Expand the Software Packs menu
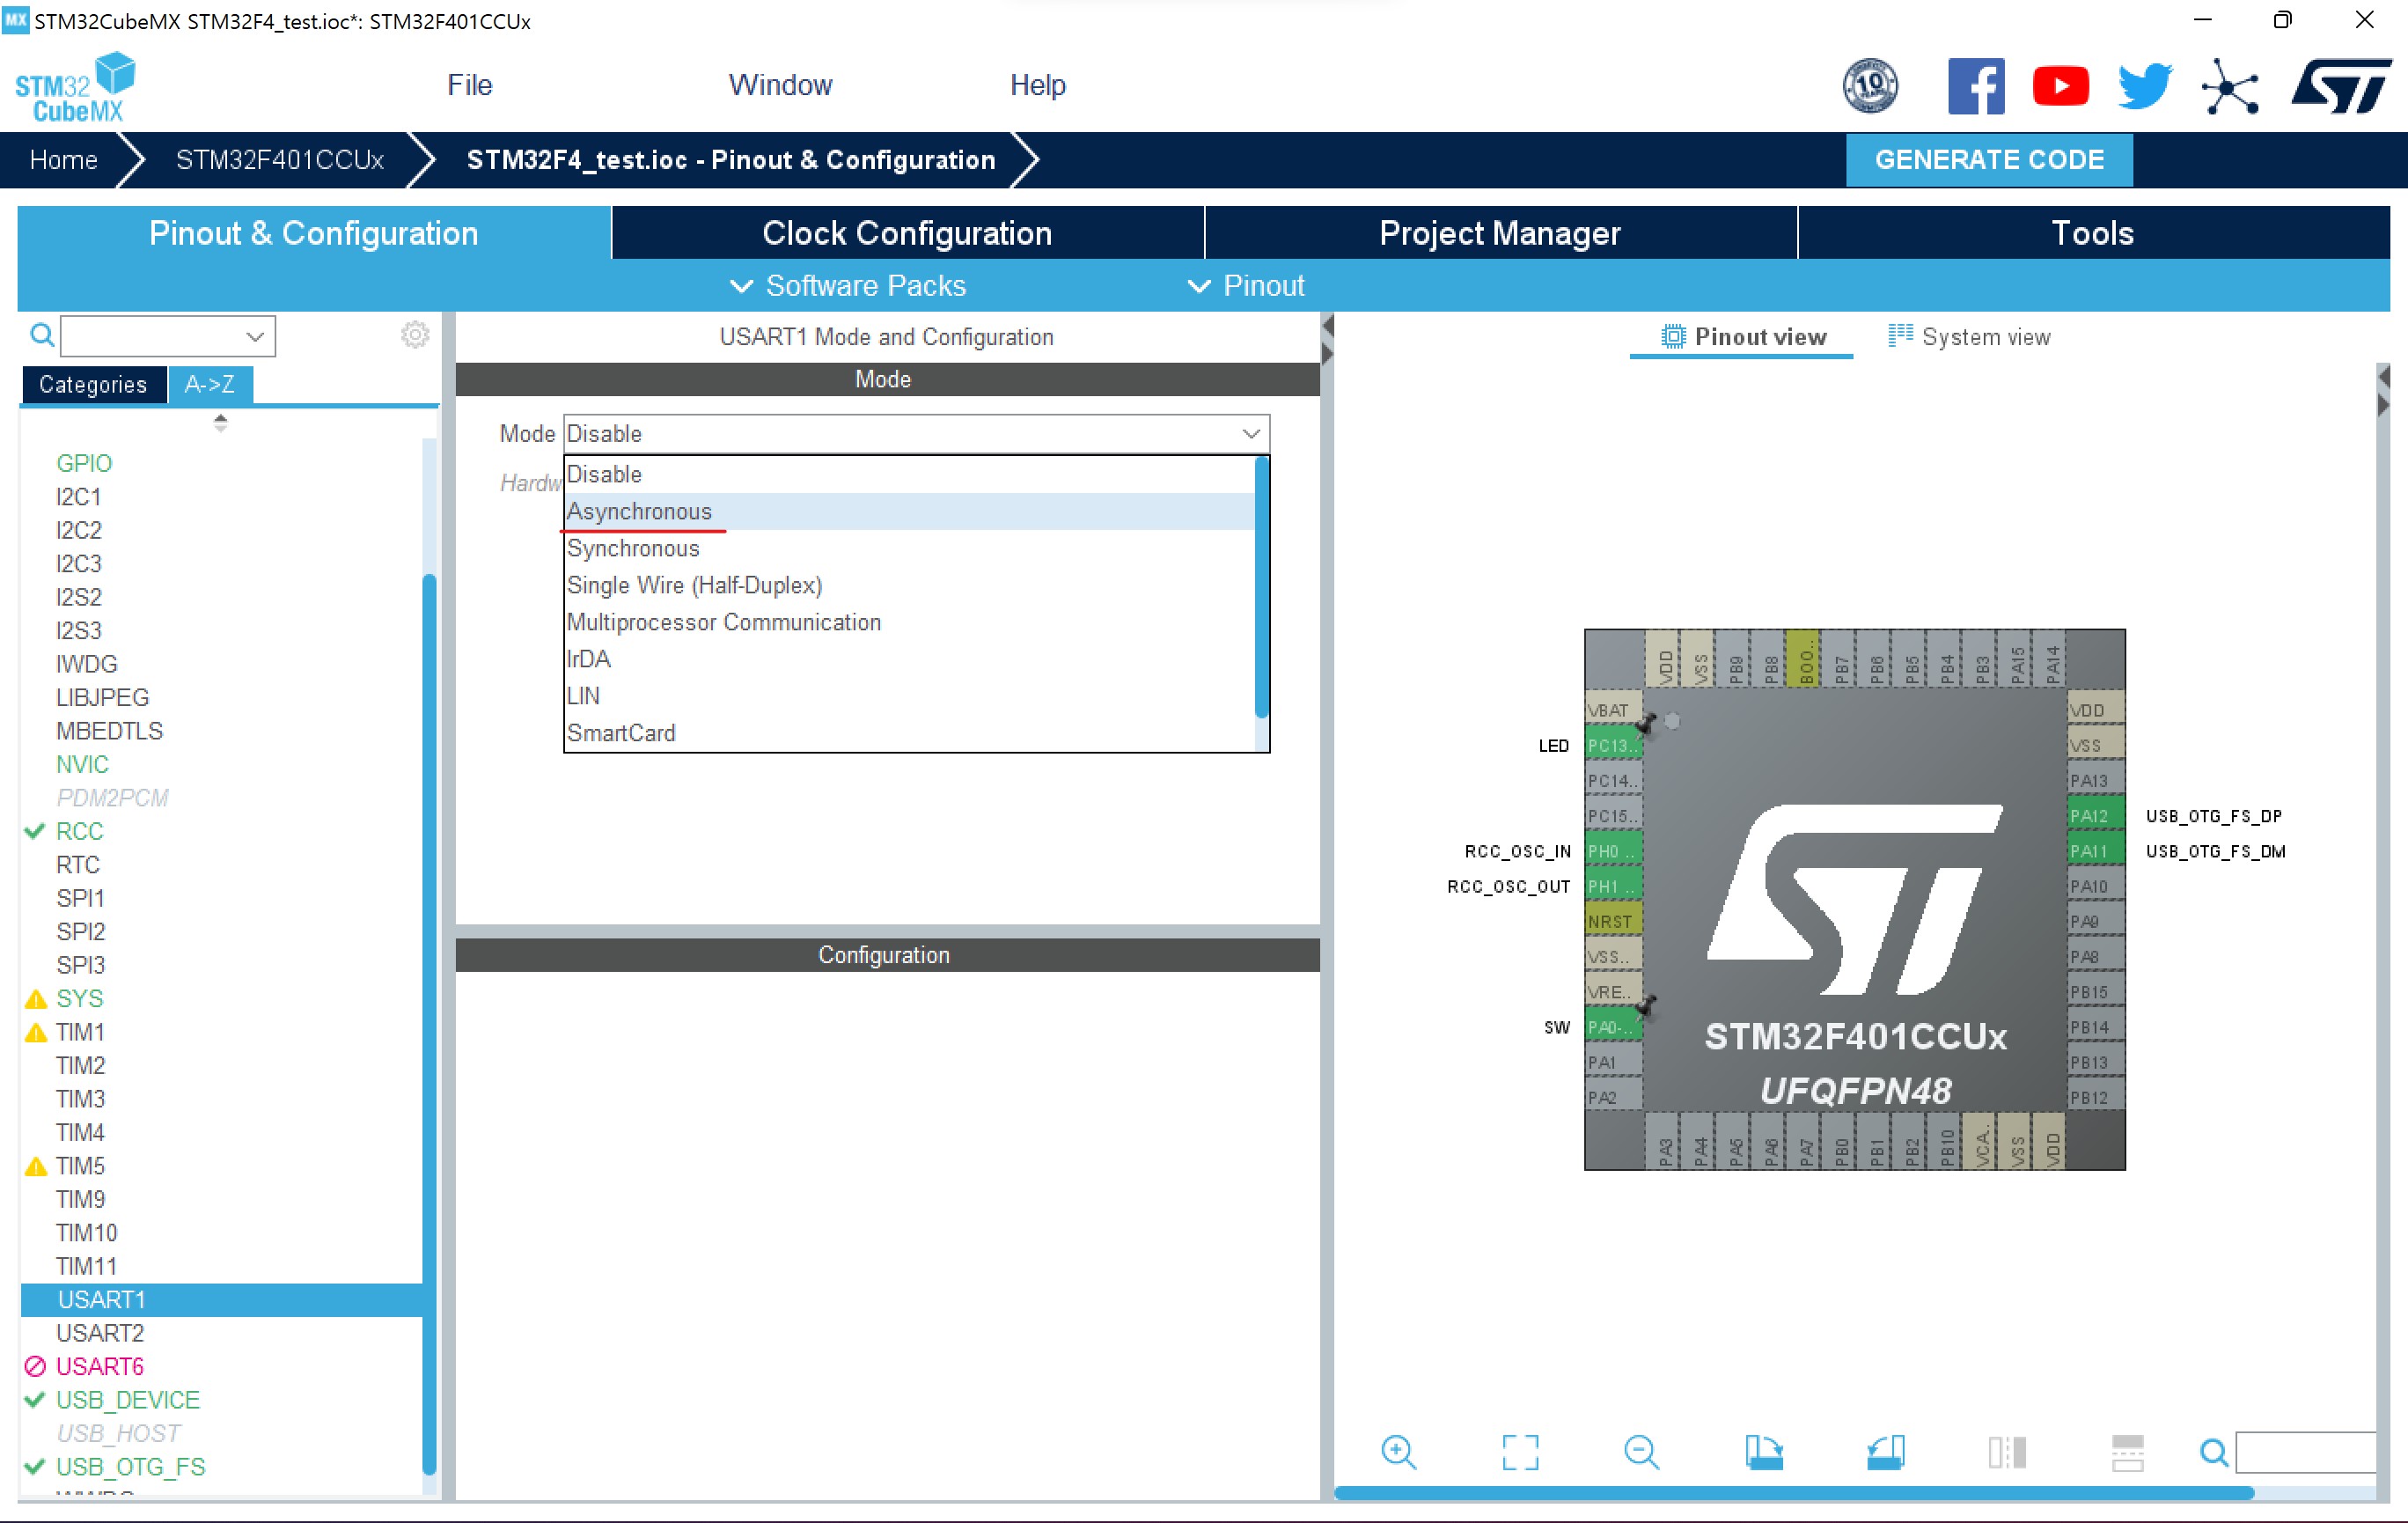Screen dimensions: 2408x1523 tap(848, 286)
